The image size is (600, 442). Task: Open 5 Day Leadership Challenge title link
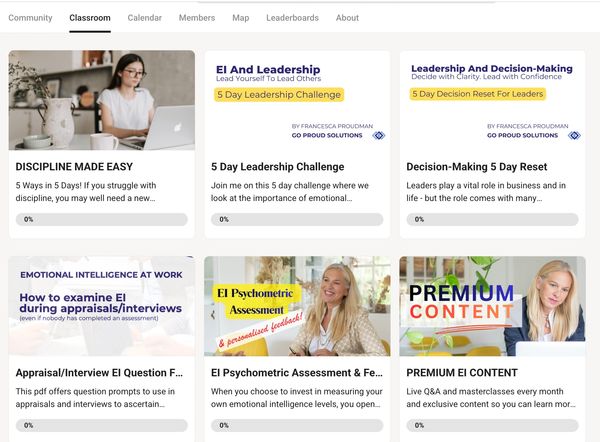[x=278, y=167]
